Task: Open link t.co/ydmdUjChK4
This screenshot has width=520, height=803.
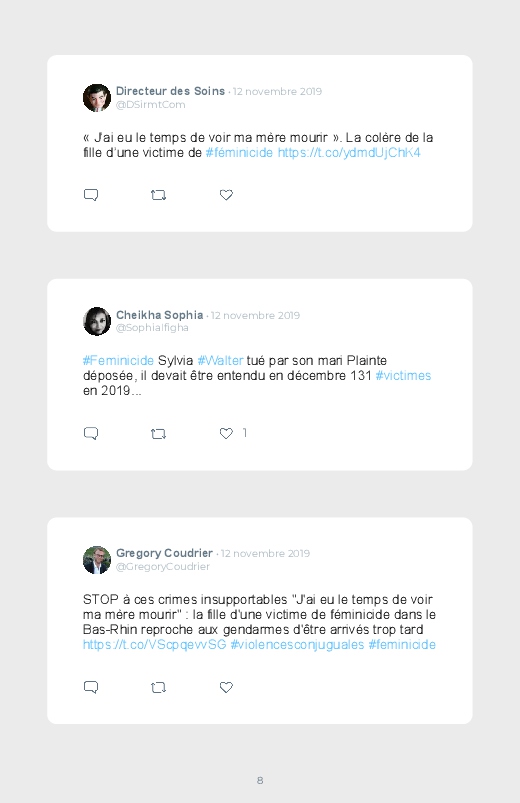Action: point(349,153)
